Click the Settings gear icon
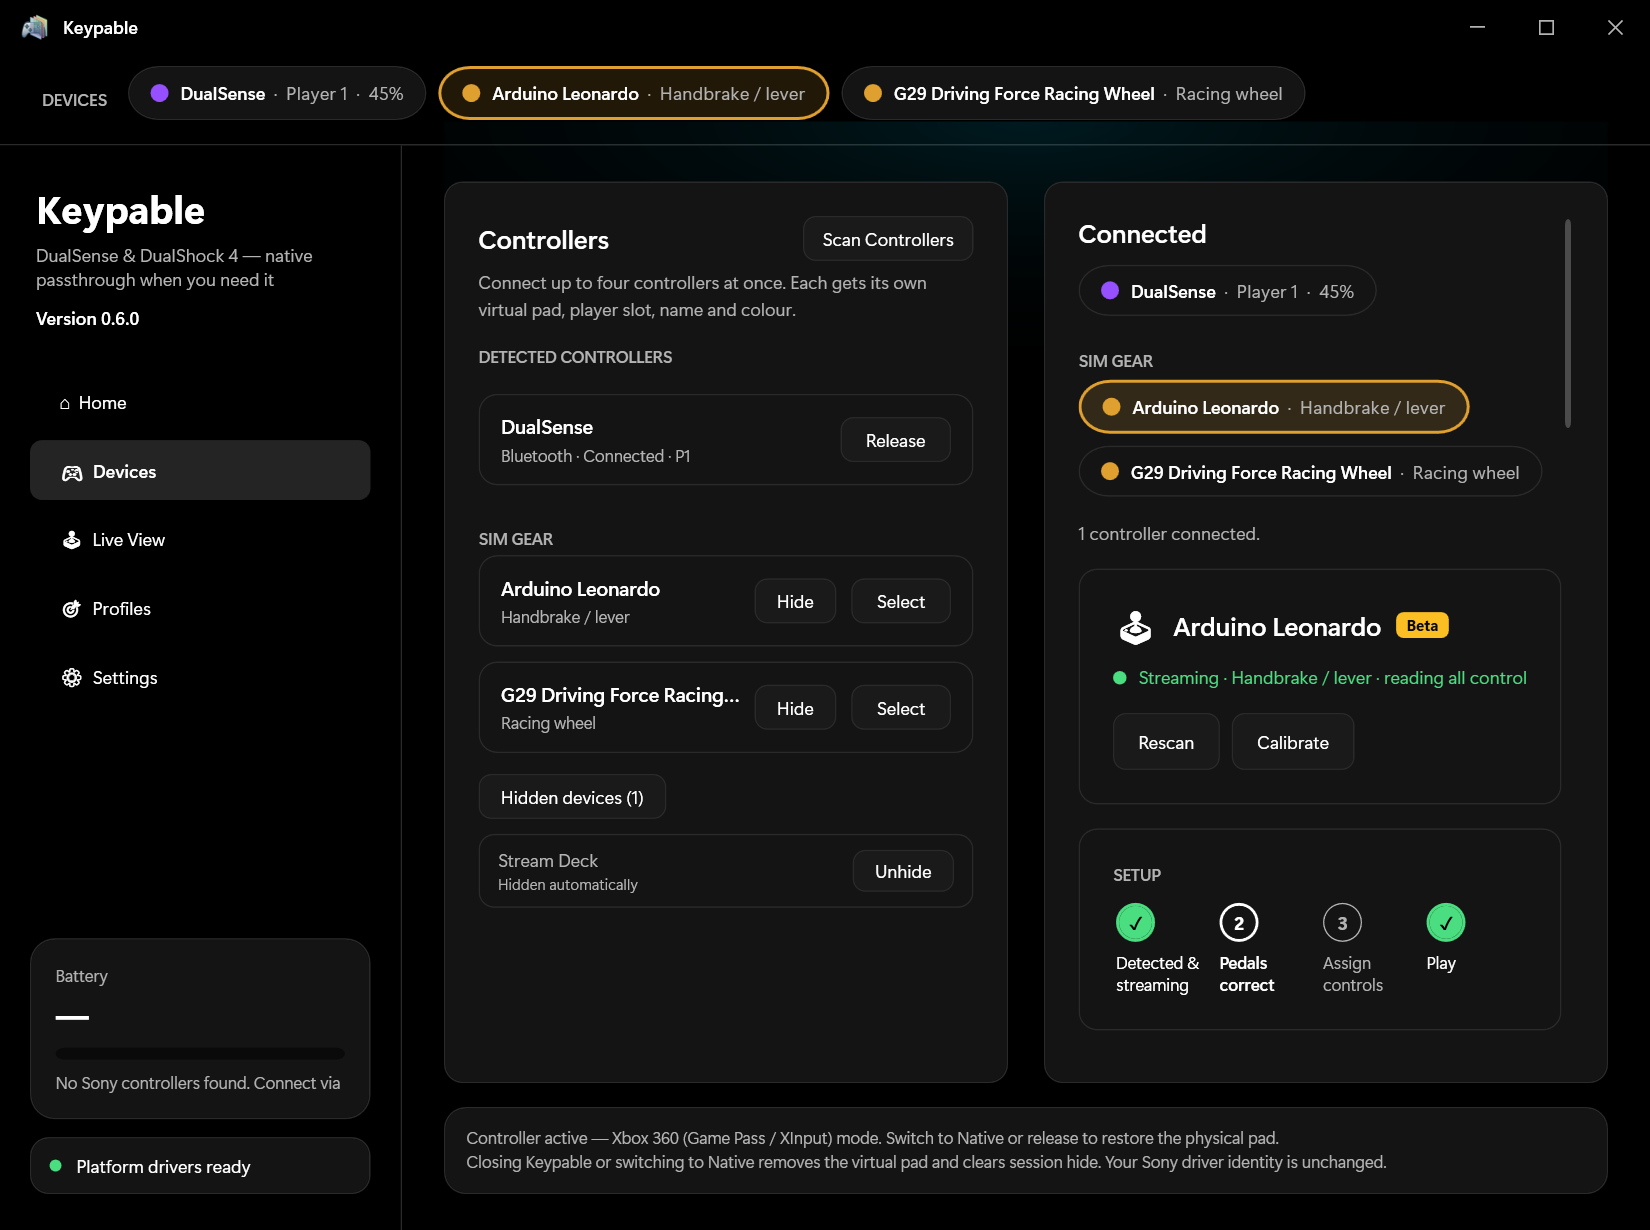 [x=72, y=678]
